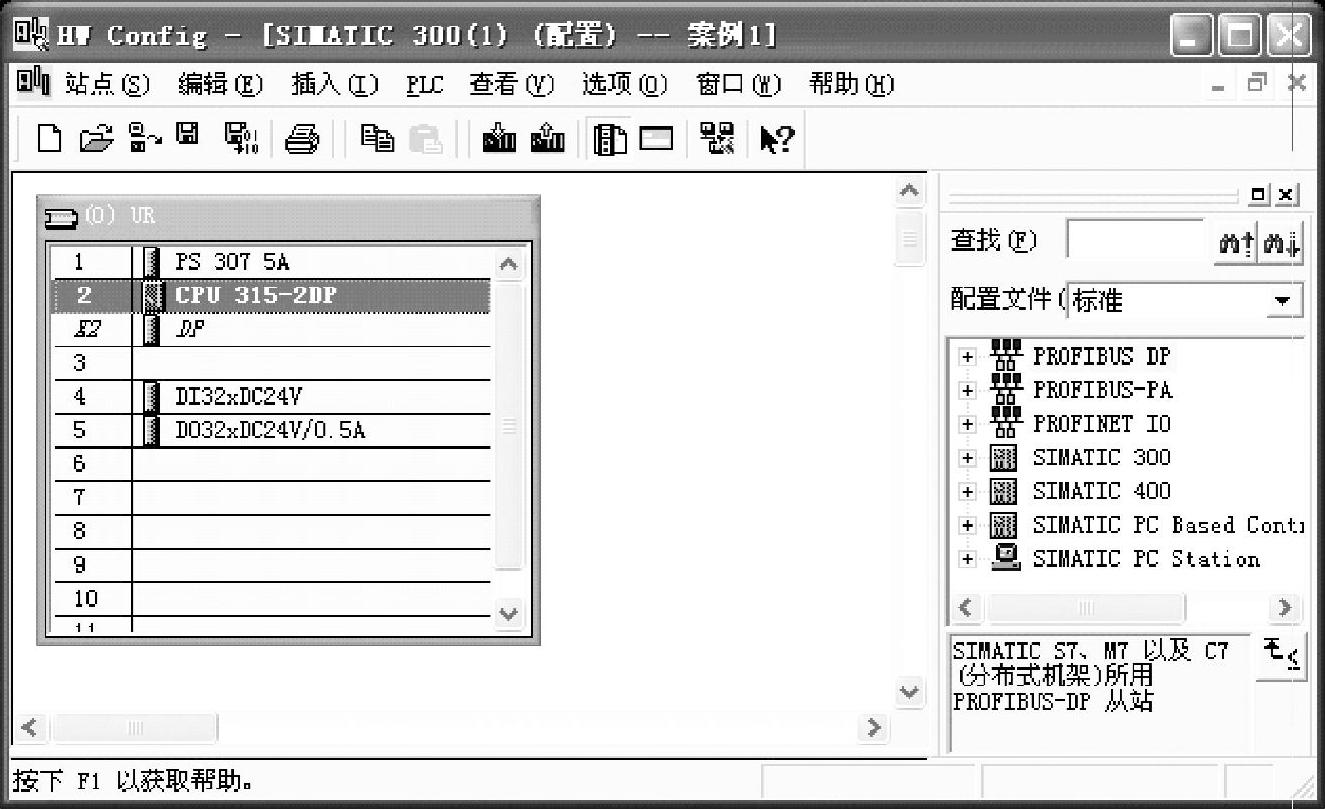This screenshot has height=809, width=1325.
Task: Click Upload from module icon
Action: pos(547,139)
